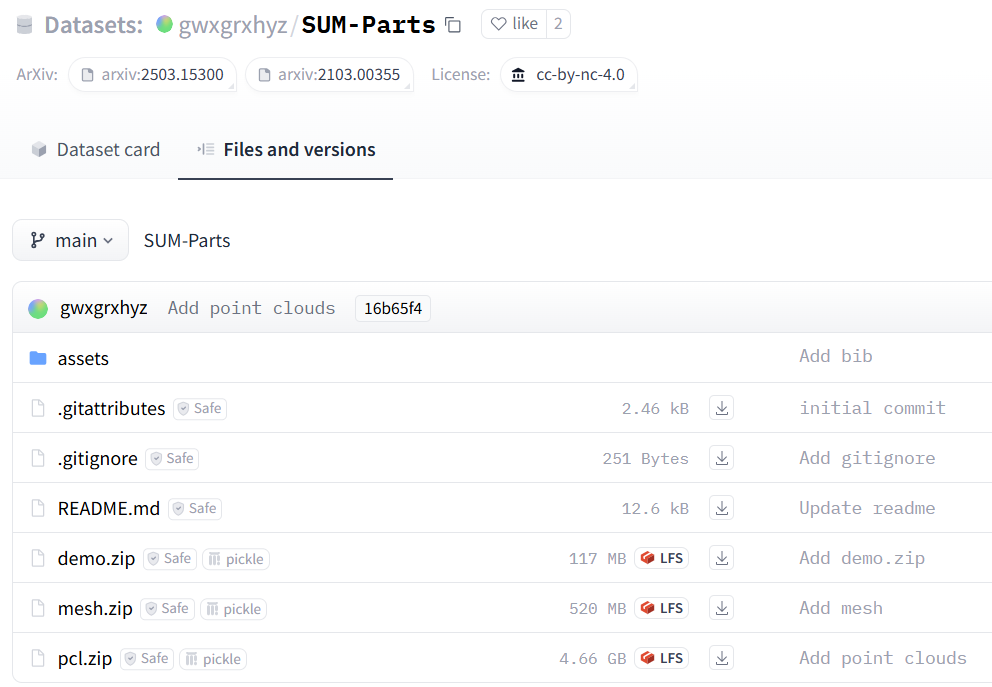The width and height of the screenshot is (992, 687).
Task: Click the LFS badge on mesh.zip
Action: tap(660, 608)
